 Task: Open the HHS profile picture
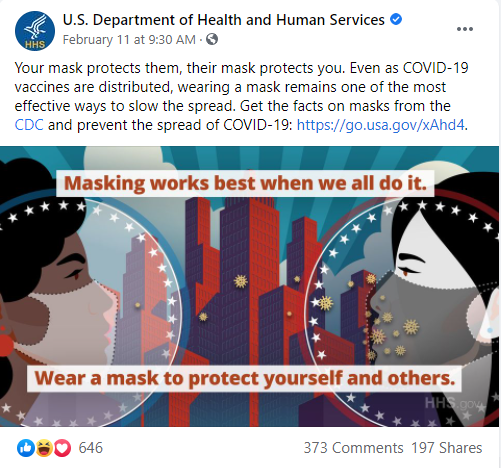pyautogui.click(x=35, y=31)
